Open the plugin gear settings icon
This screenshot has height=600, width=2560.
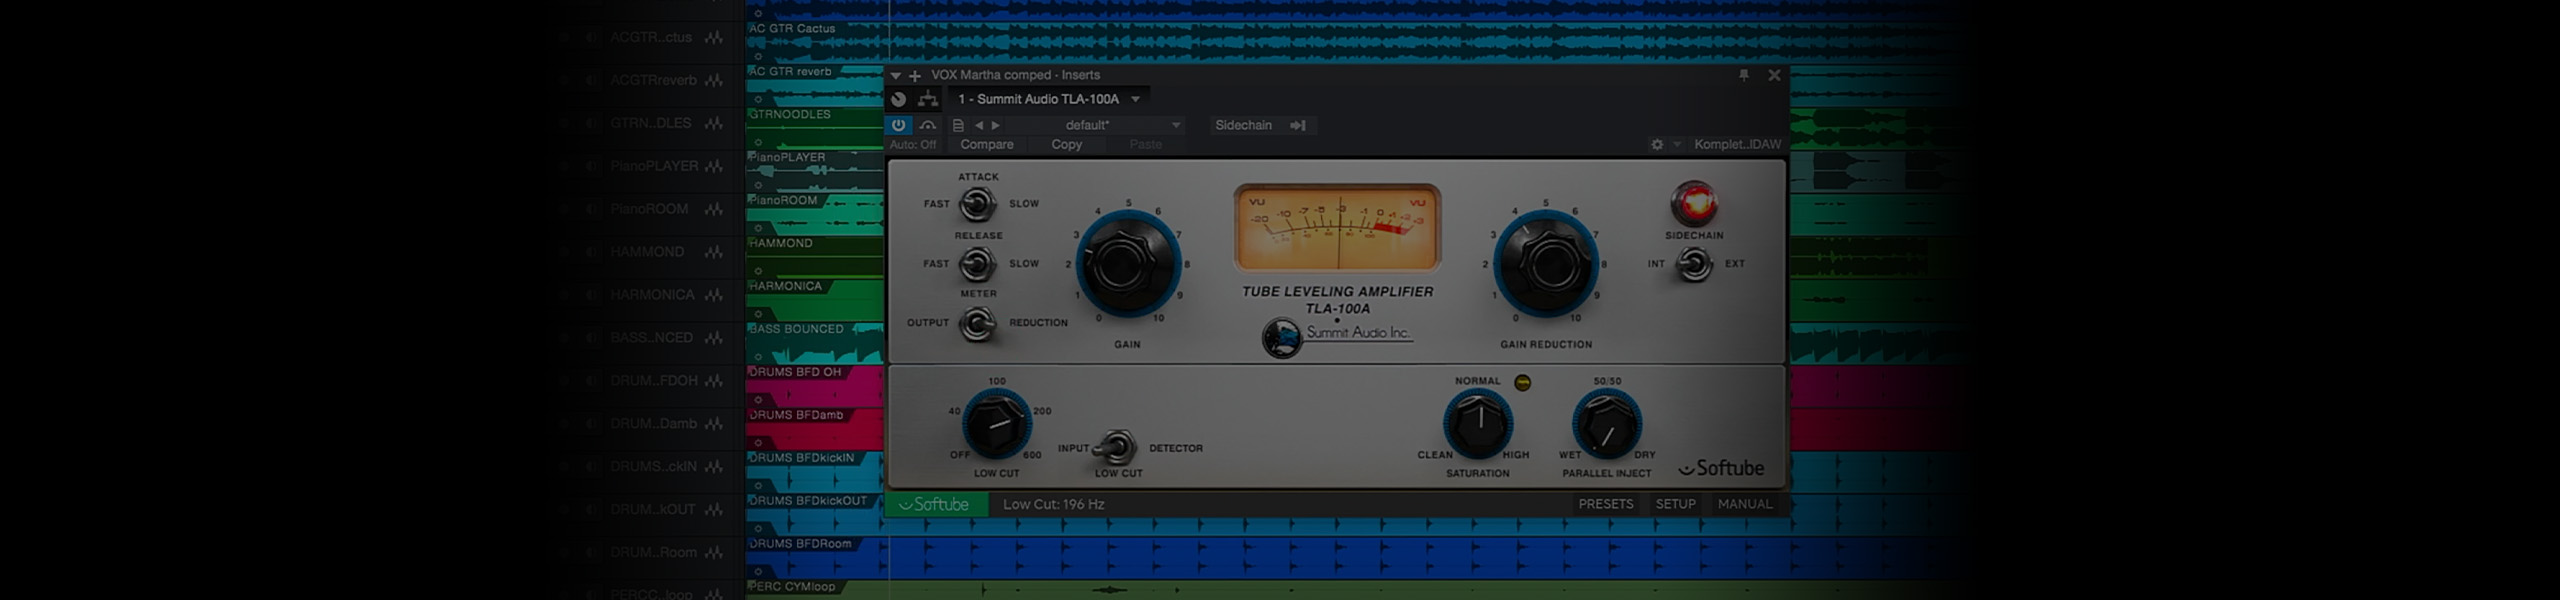point(1657,144)
